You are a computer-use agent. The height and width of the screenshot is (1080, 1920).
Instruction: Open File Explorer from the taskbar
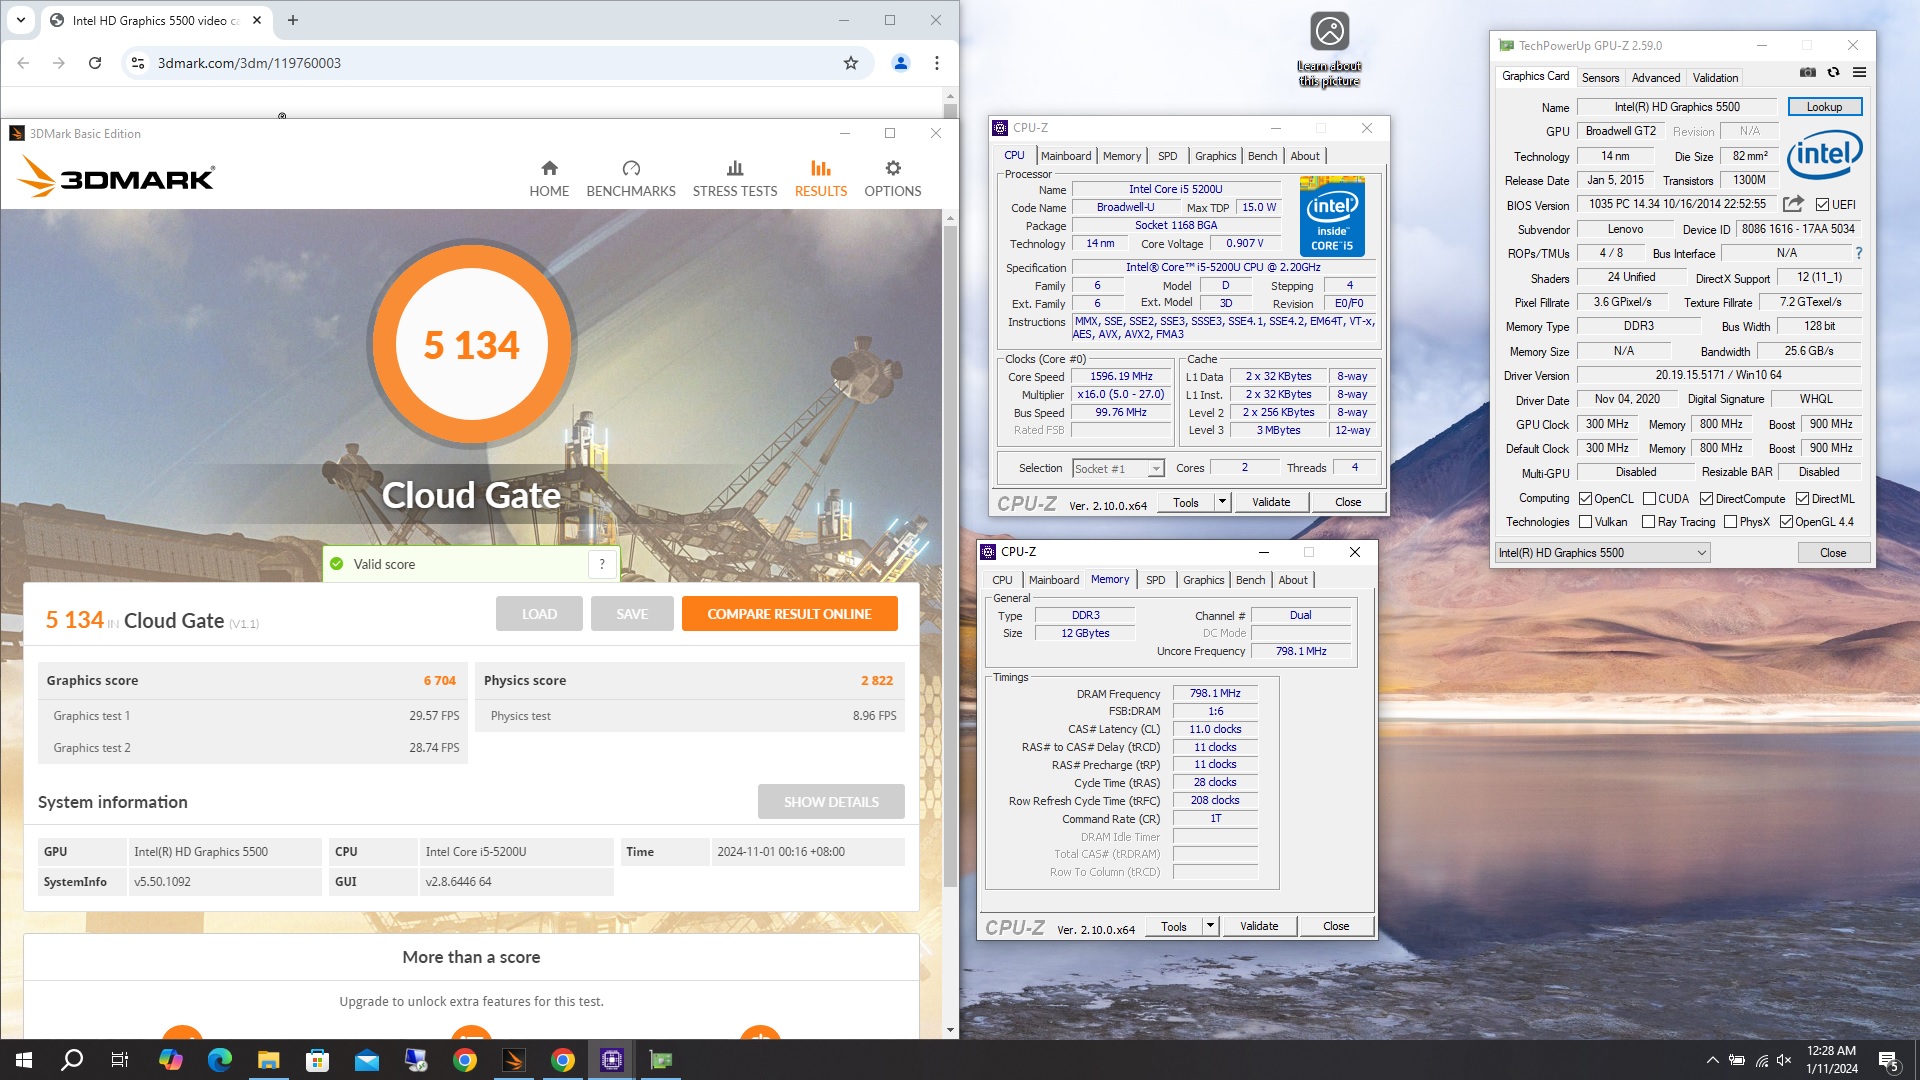point(268,1060)
